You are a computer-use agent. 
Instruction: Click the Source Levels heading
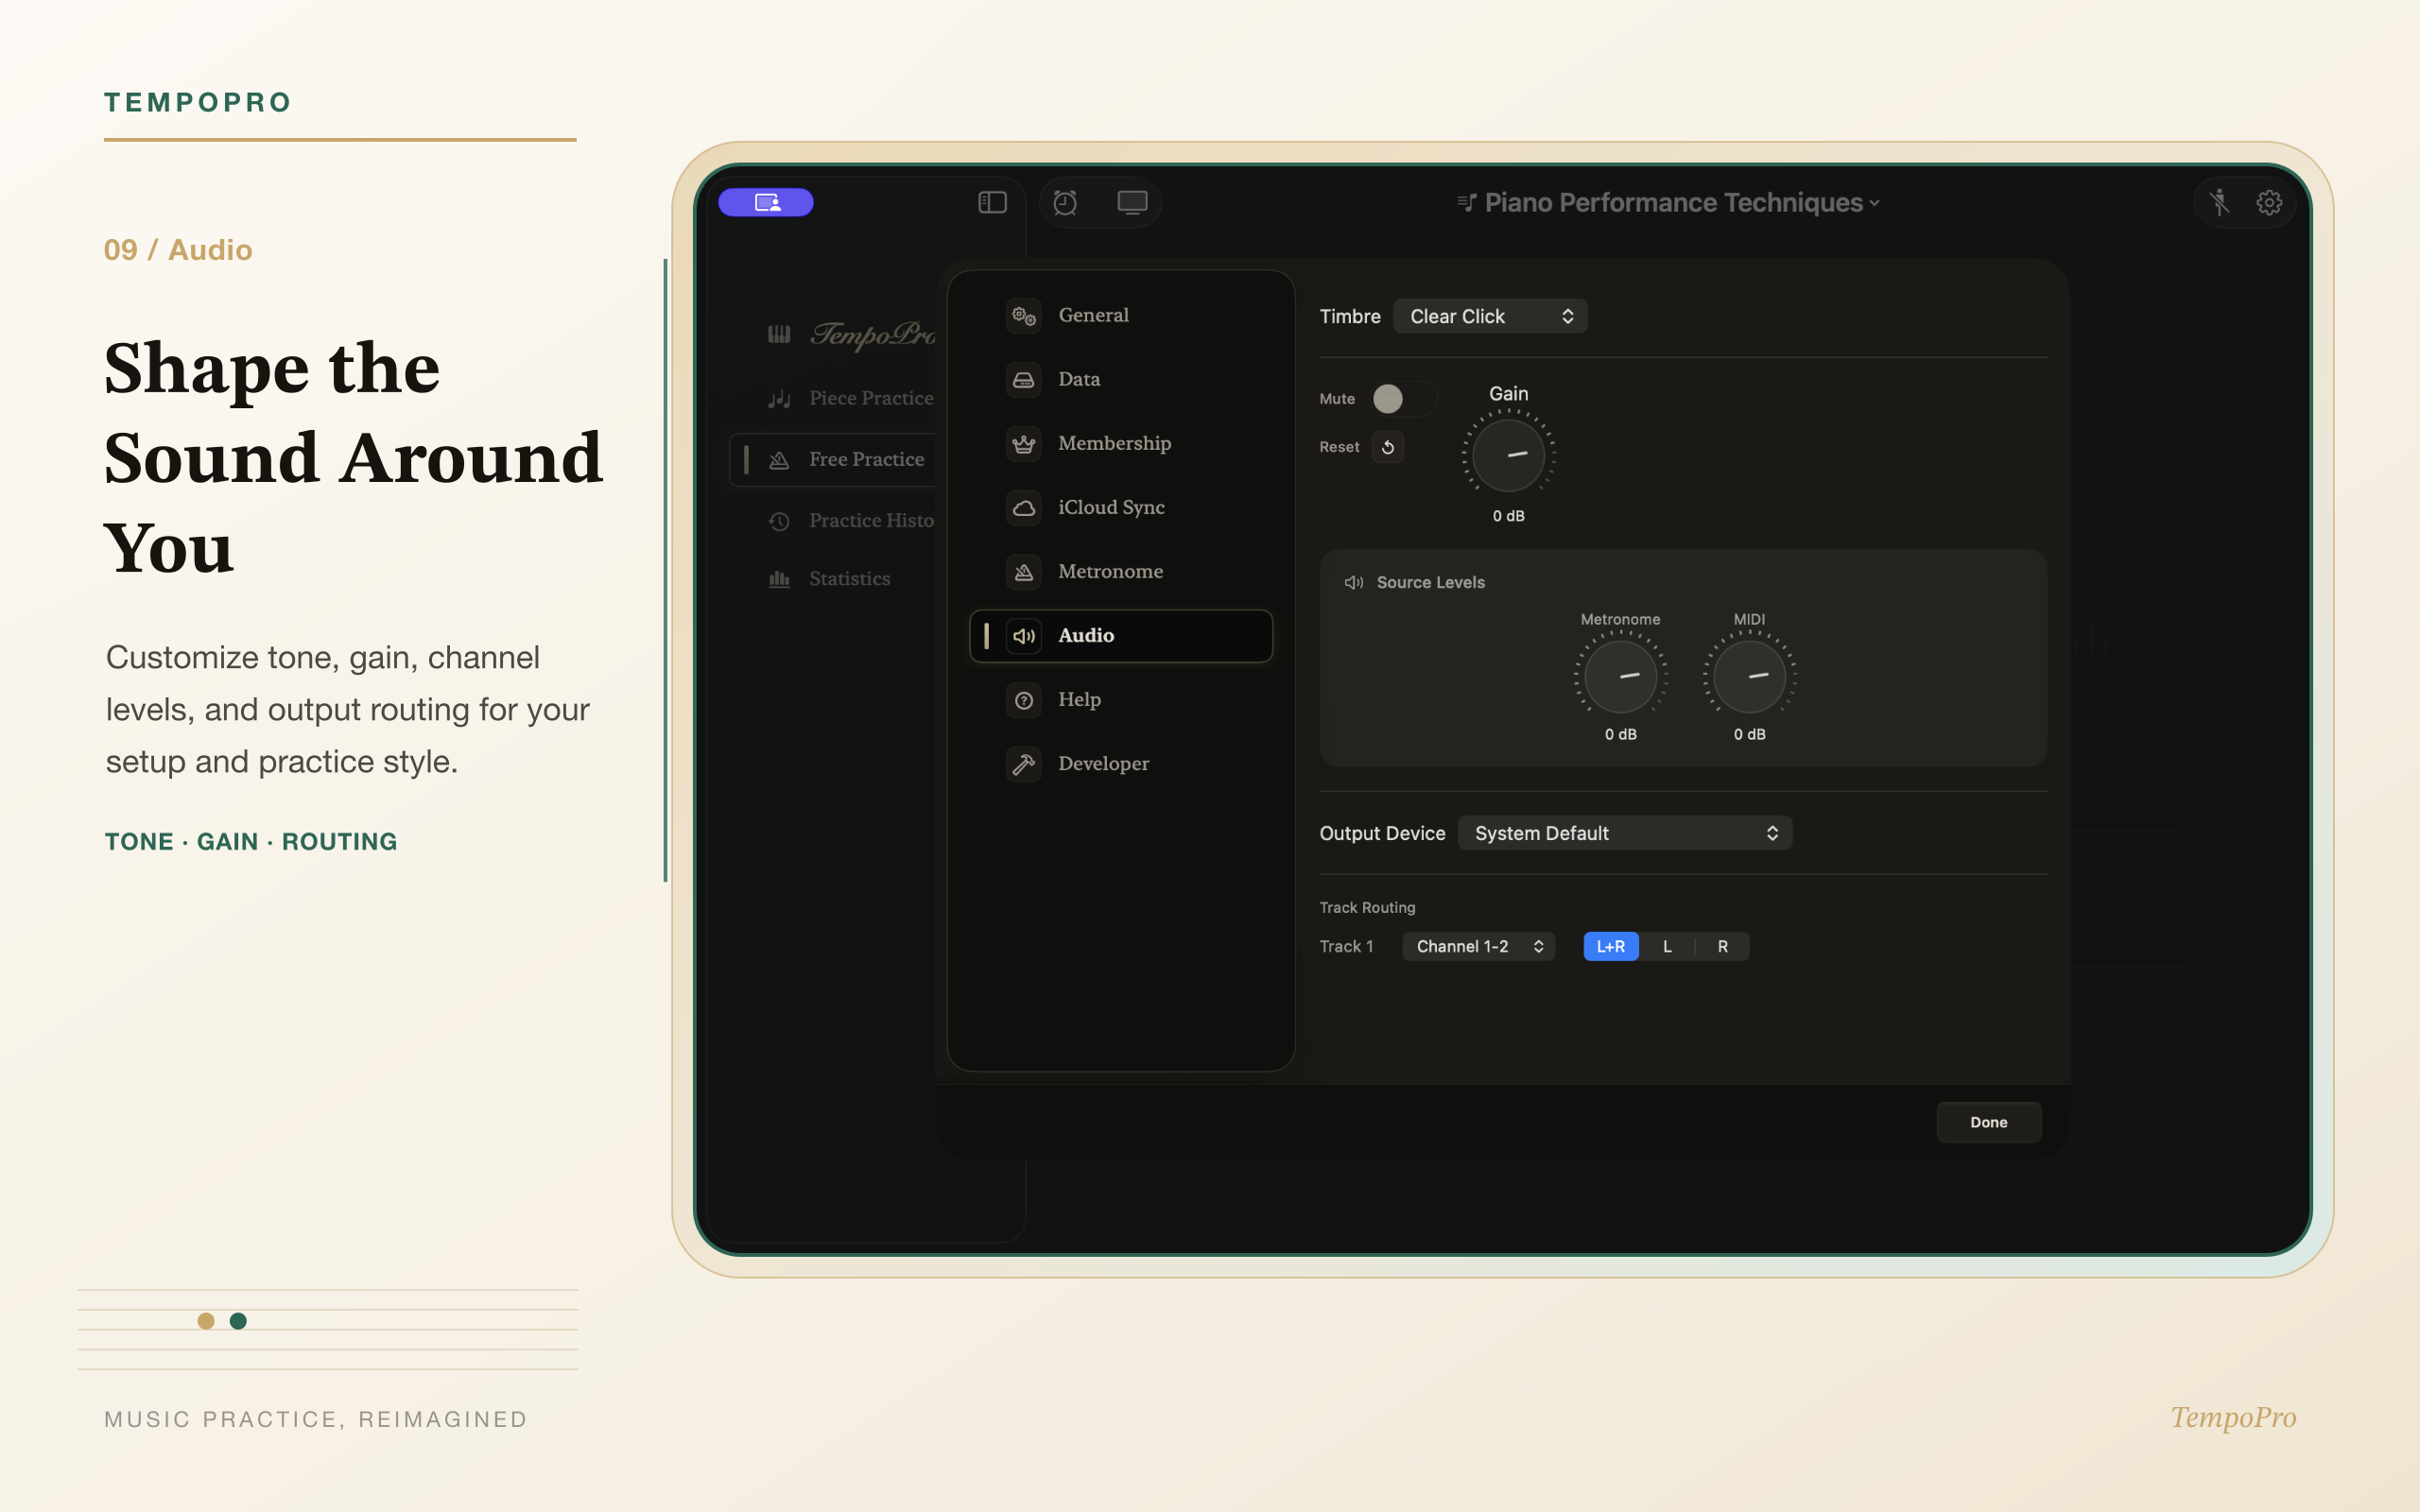(1430, 583)
